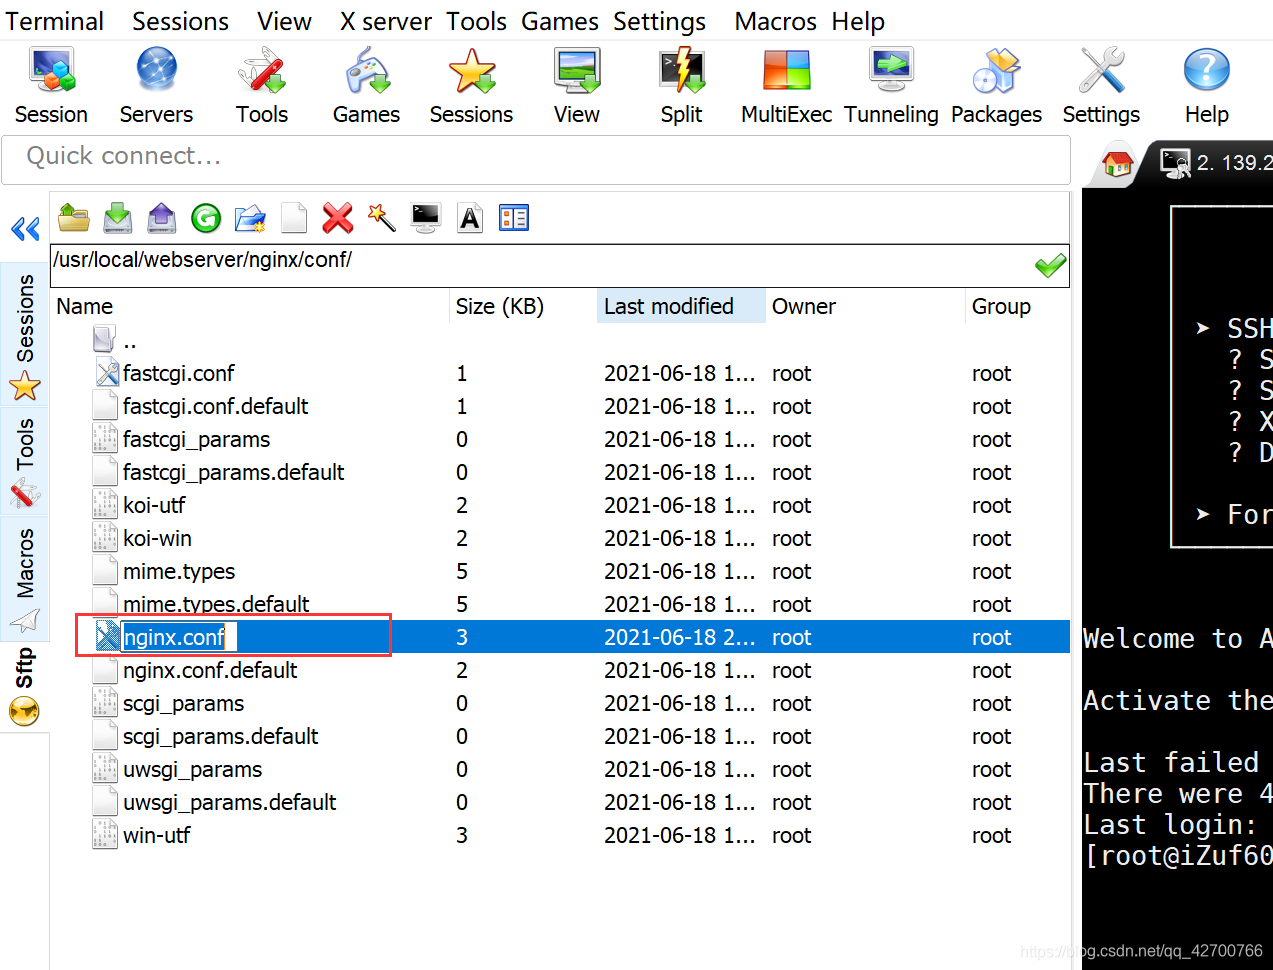Image resolution: width=1273 pixels, height=970 pixels.
Task: Select the fastcgi.conf file
Action: [x=560, y=373]
